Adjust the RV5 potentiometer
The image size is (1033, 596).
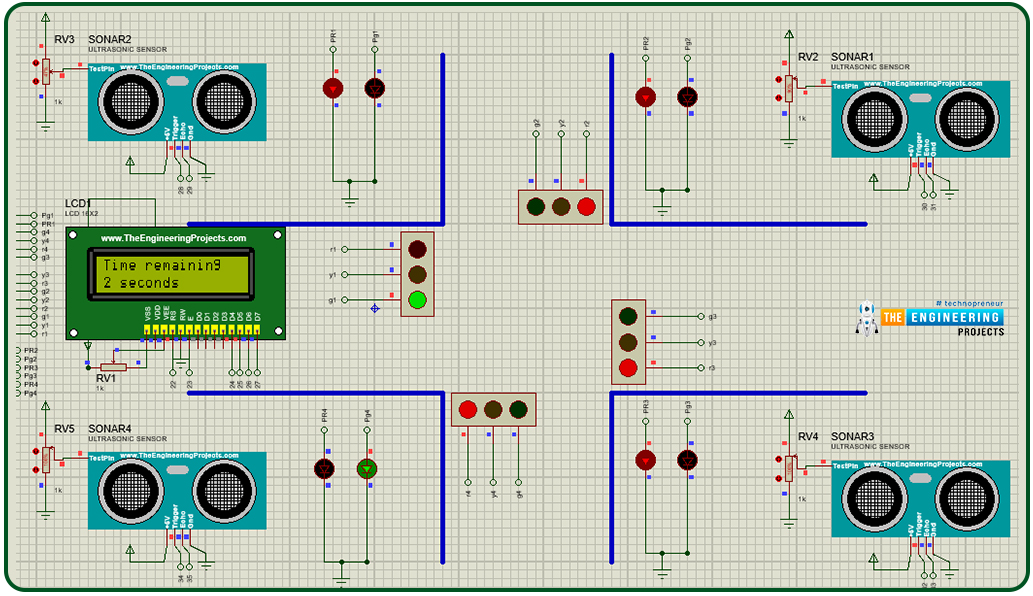click(x=45, y=460)
